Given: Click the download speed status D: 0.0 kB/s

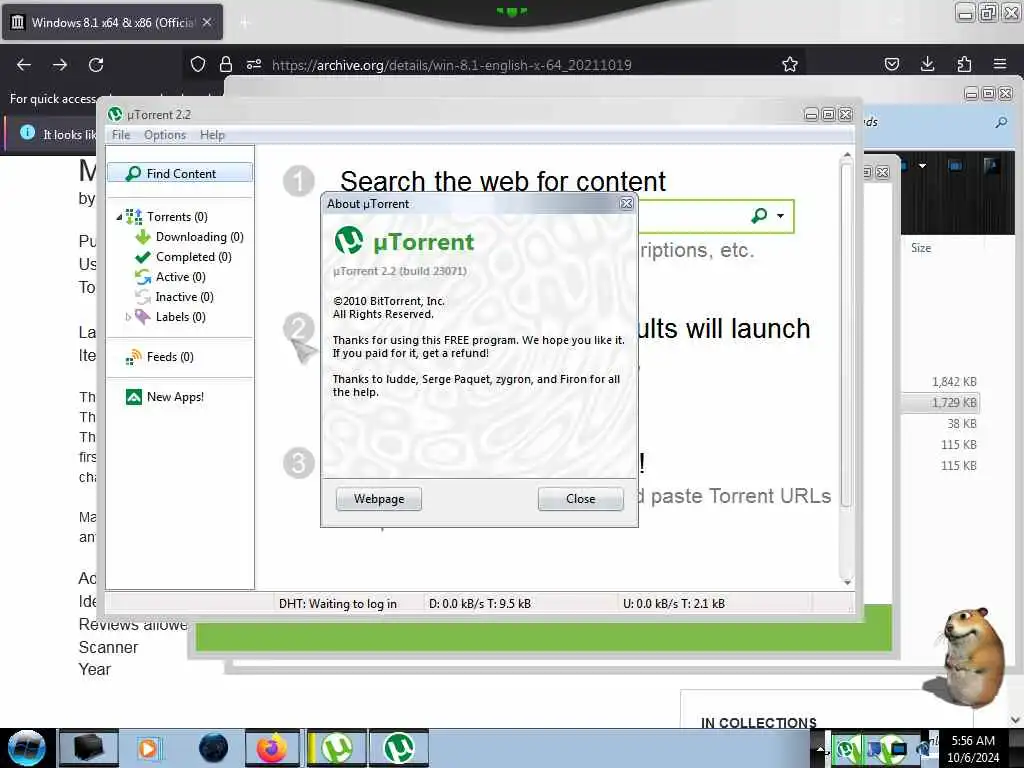Looking at the screenshot, I should tap(479, 603).
